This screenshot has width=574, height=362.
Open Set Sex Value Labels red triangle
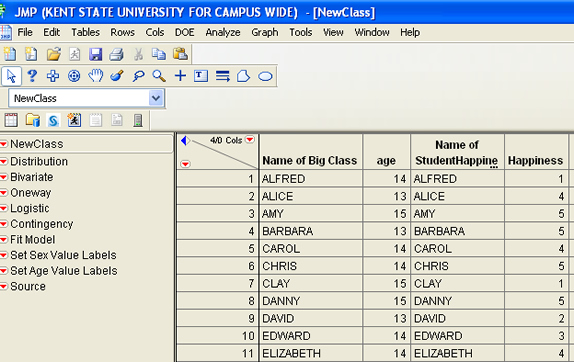(4, 255)
